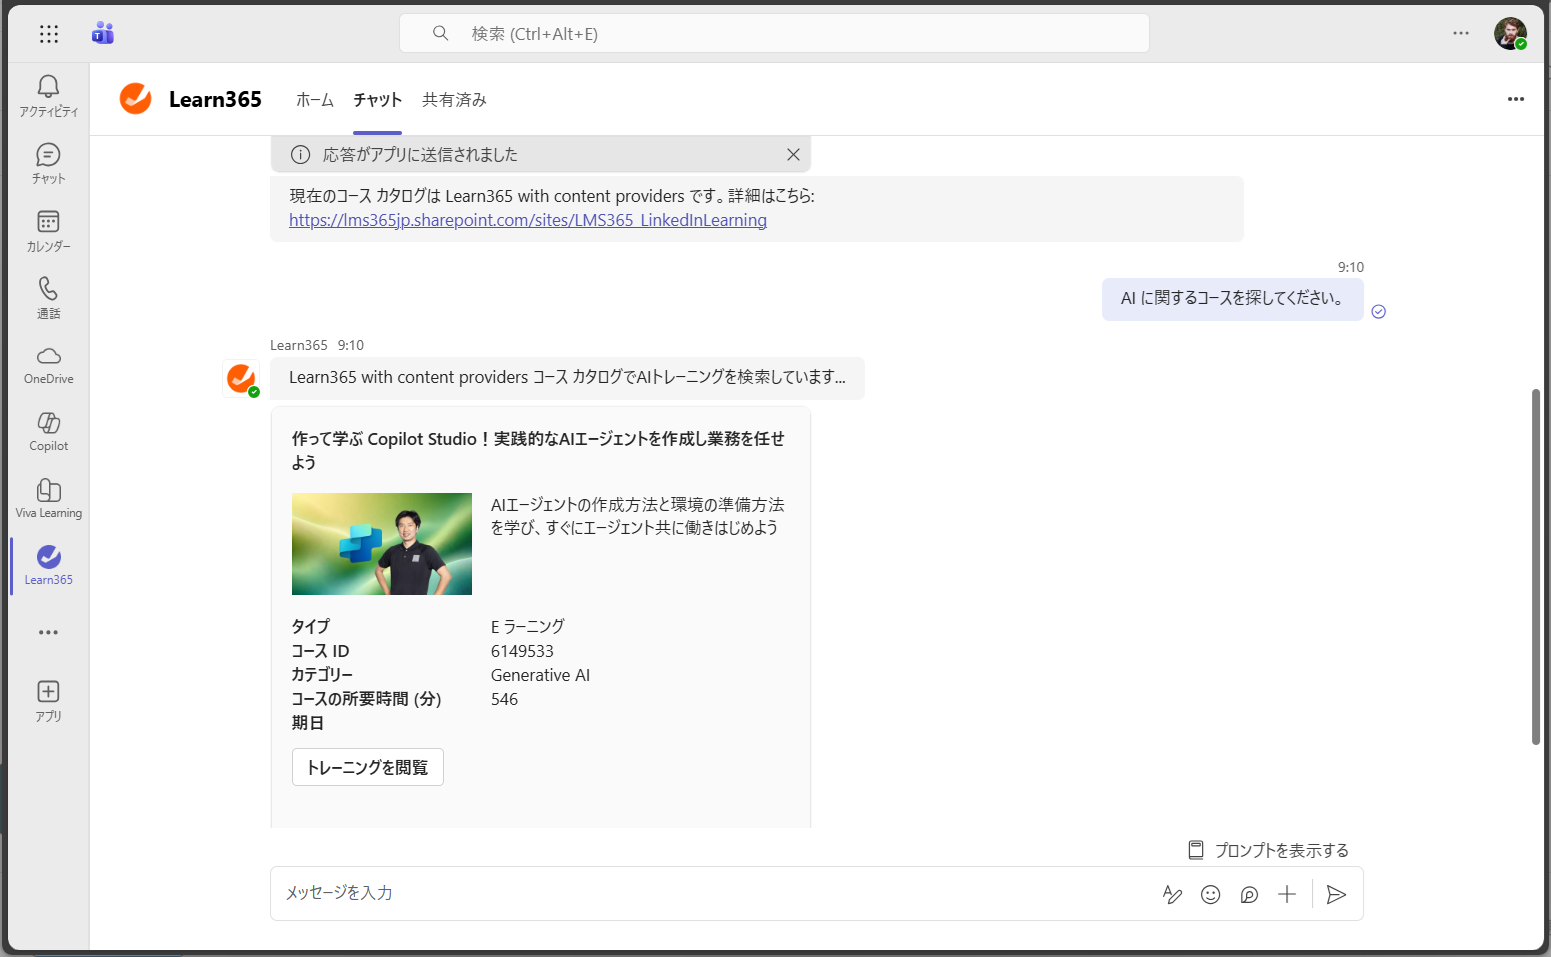The height and width of the screenshot is (957, 1551).
Task: Open settings and more ellipsis in title bar
Action: point(1461,33)
